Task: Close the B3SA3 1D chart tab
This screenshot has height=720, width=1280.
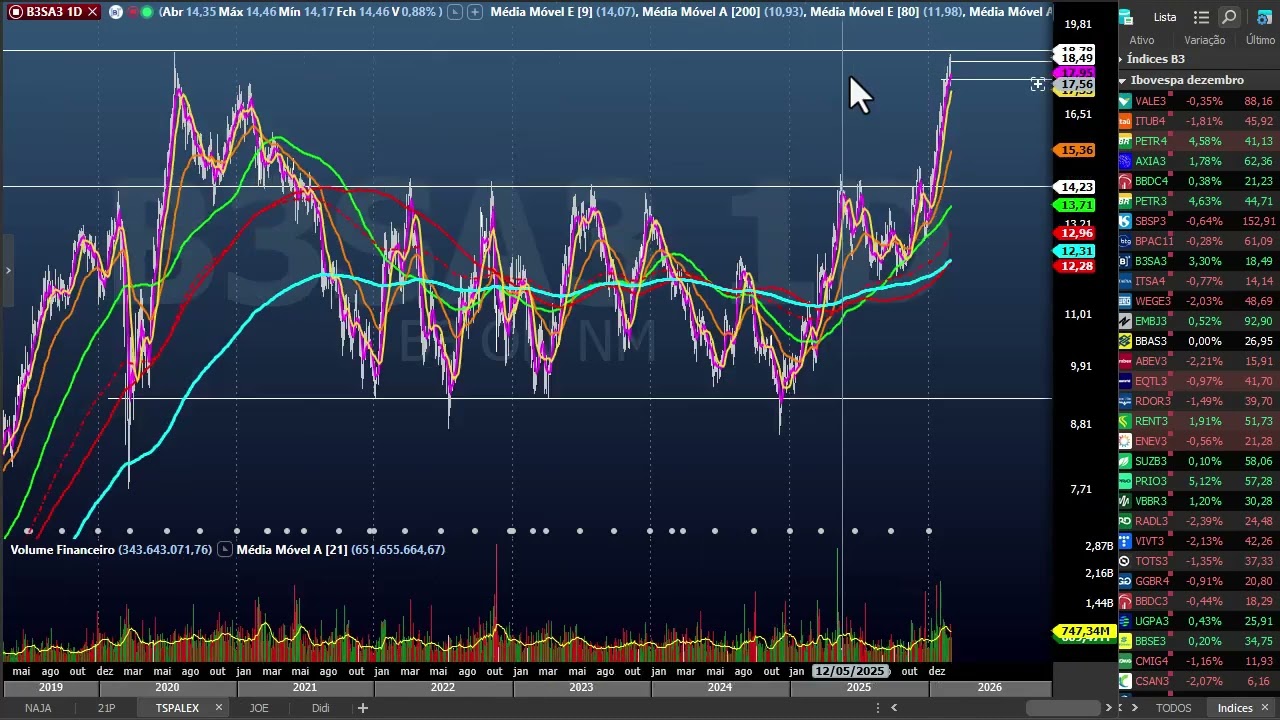Action: (x=92, y=12)
